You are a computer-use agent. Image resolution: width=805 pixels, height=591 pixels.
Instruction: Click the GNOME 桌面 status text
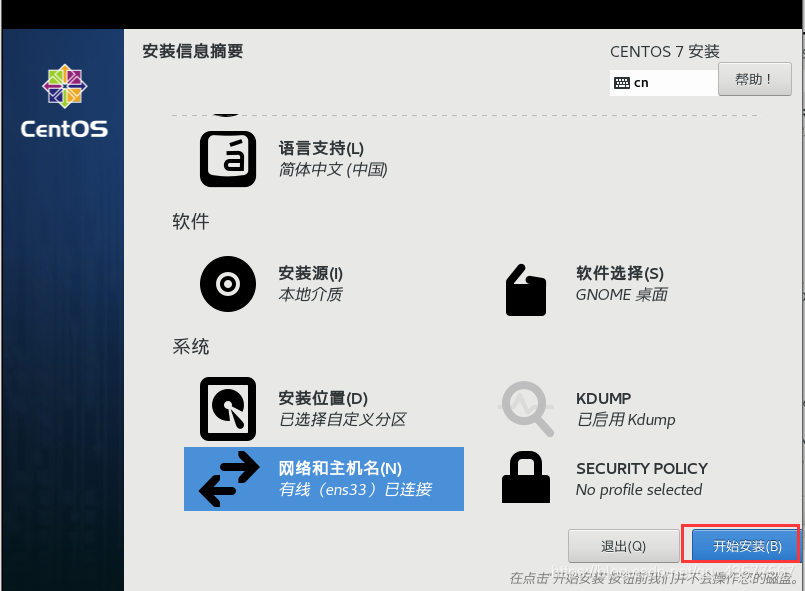[x=622, y=295]
